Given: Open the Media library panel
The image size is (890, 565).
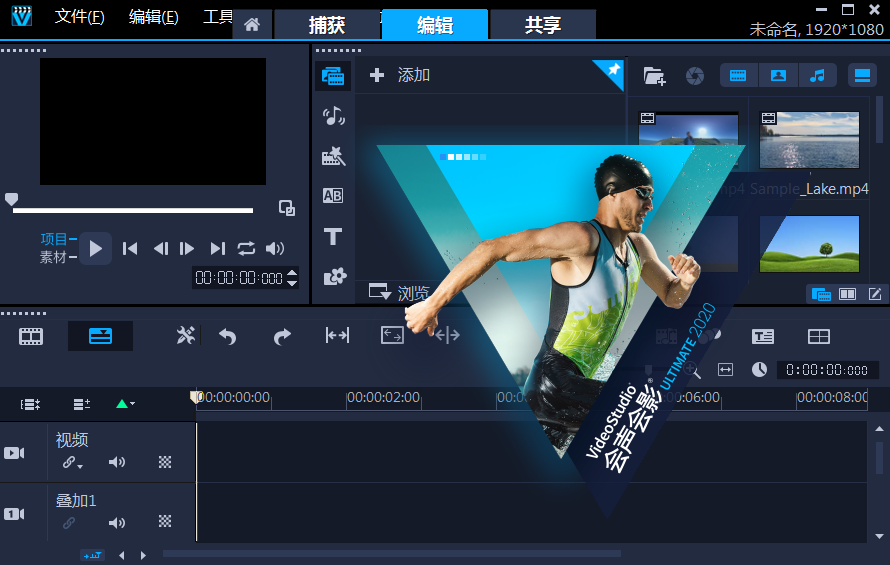Looking at the screenshot, I should 333,76.
